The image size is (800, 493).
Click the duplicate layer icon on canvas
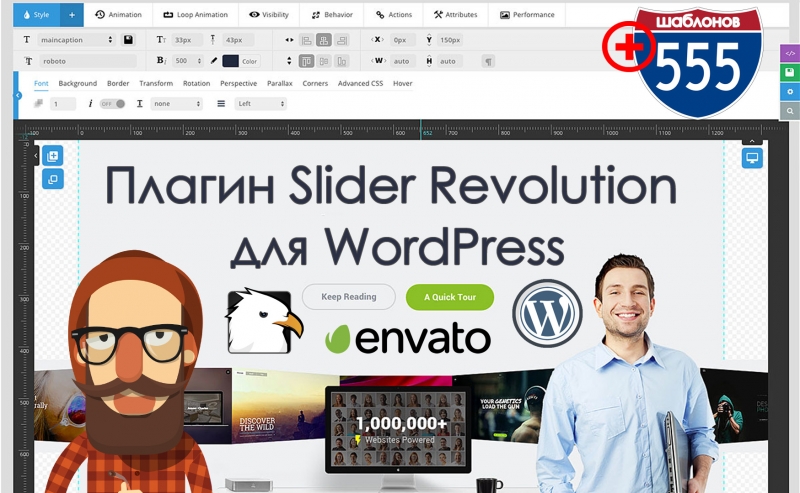(53, 179)
